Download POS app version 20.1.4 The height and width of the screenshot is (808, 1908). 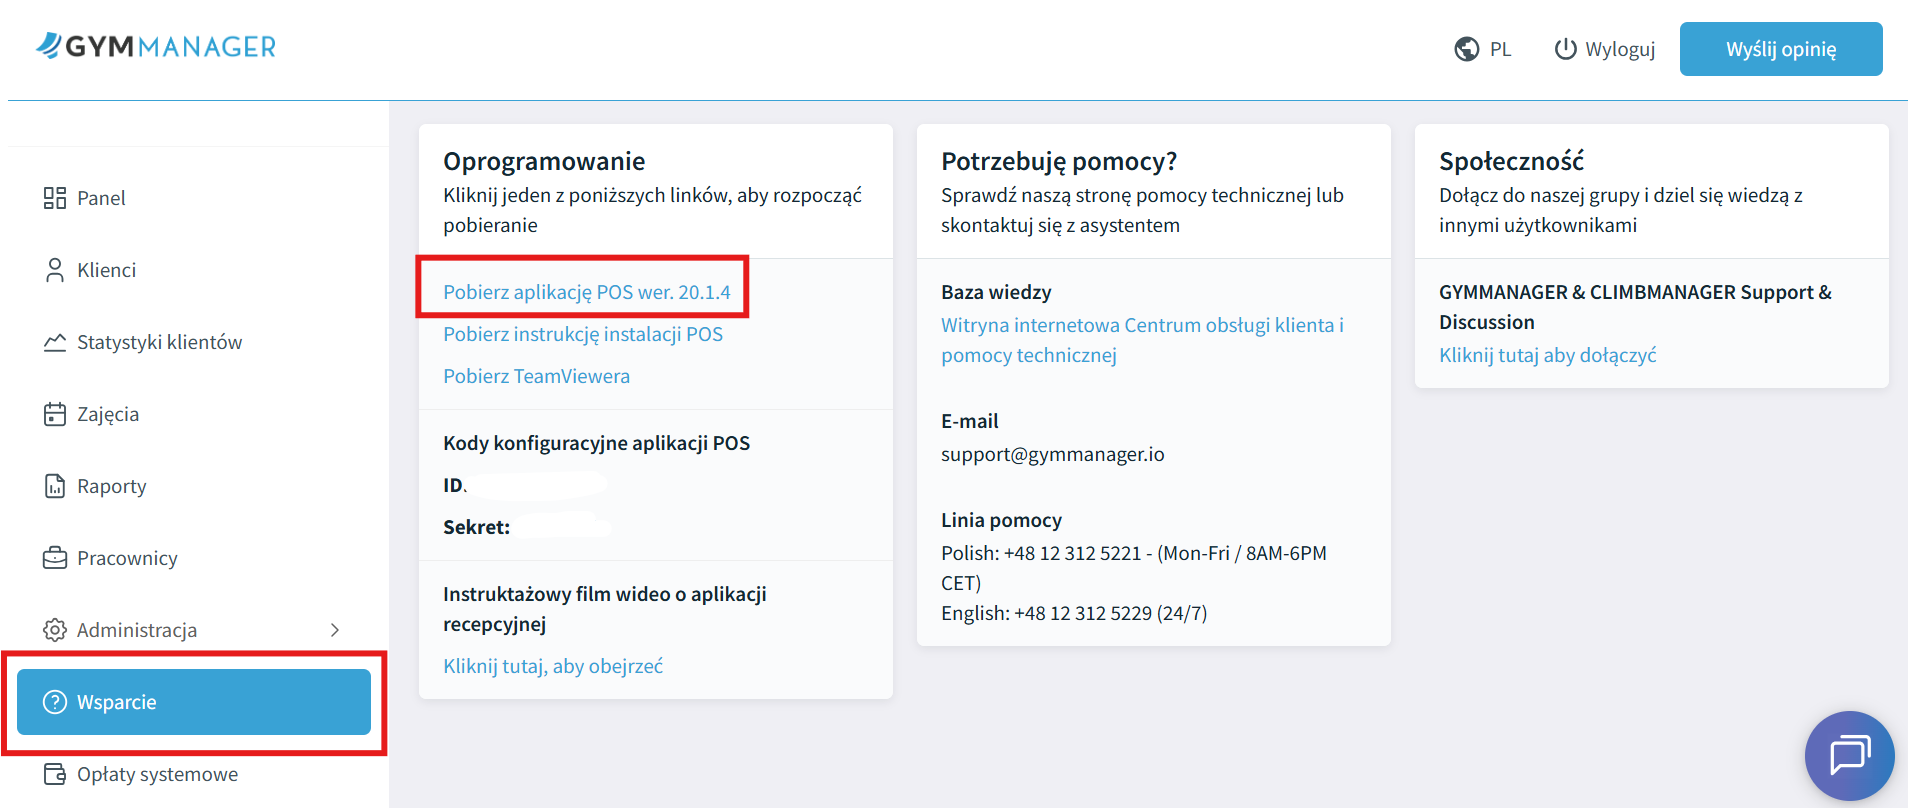[586, 292]
